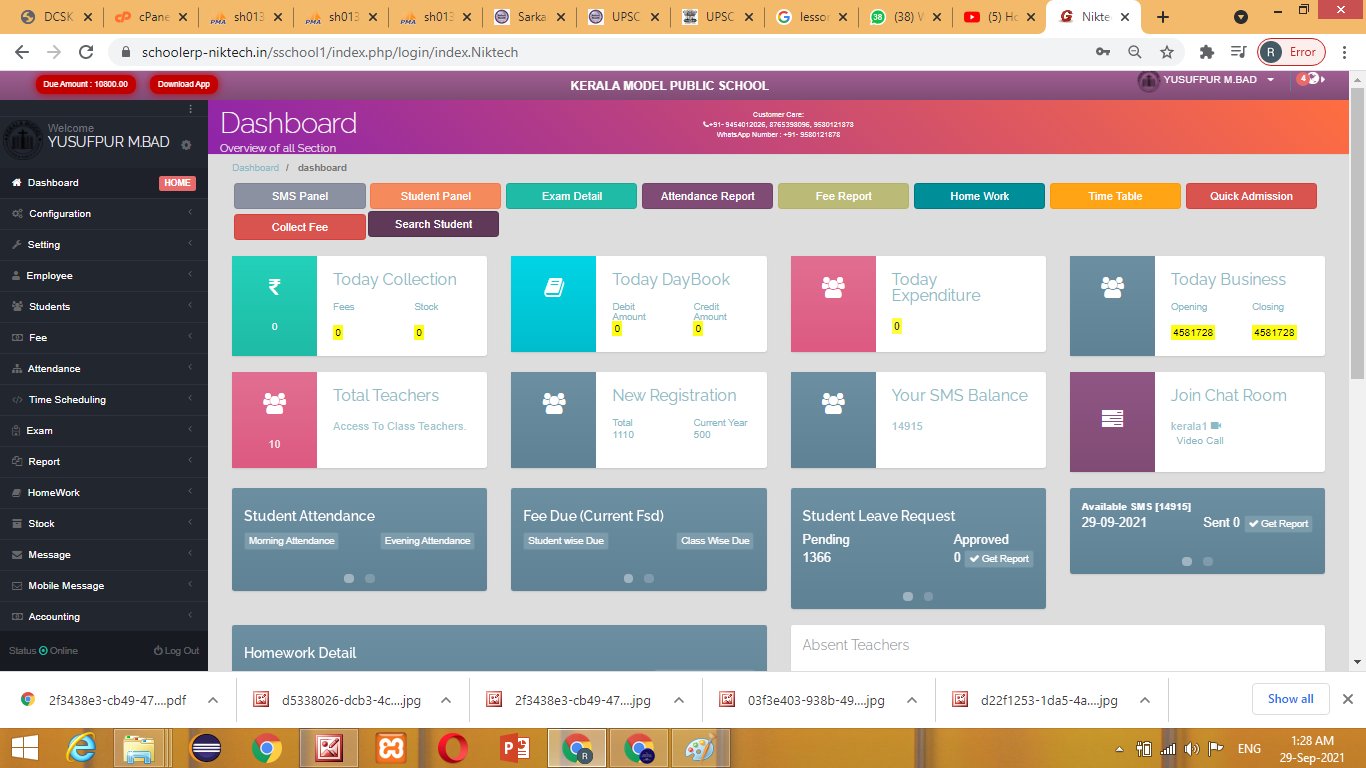
Task: Select the first pager dot on Fee Due card
Action: pos(628,578)
